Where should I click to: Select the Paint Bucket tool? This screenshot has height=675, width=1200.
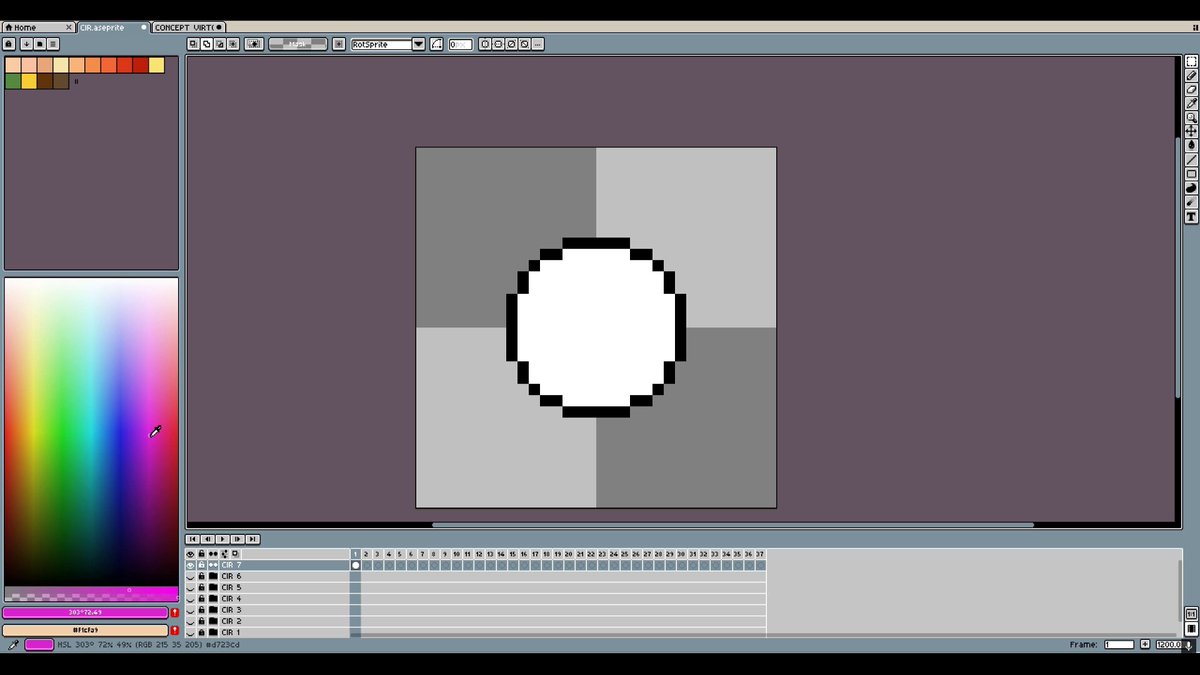coord(1191,145)
